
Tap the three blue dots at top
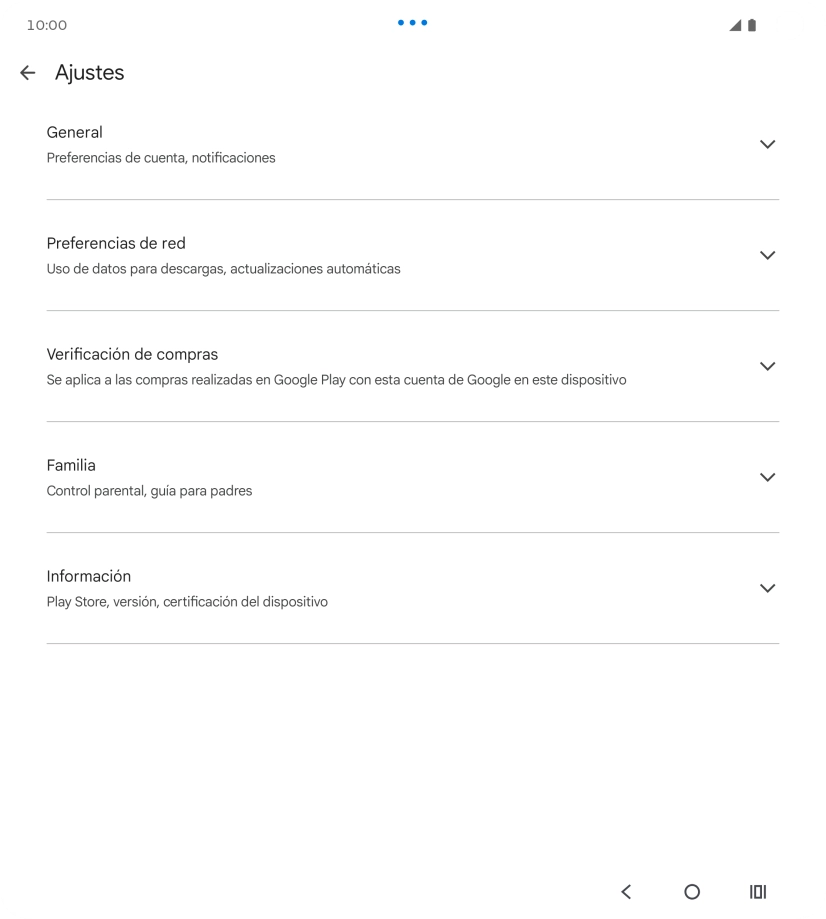[412, 23]
